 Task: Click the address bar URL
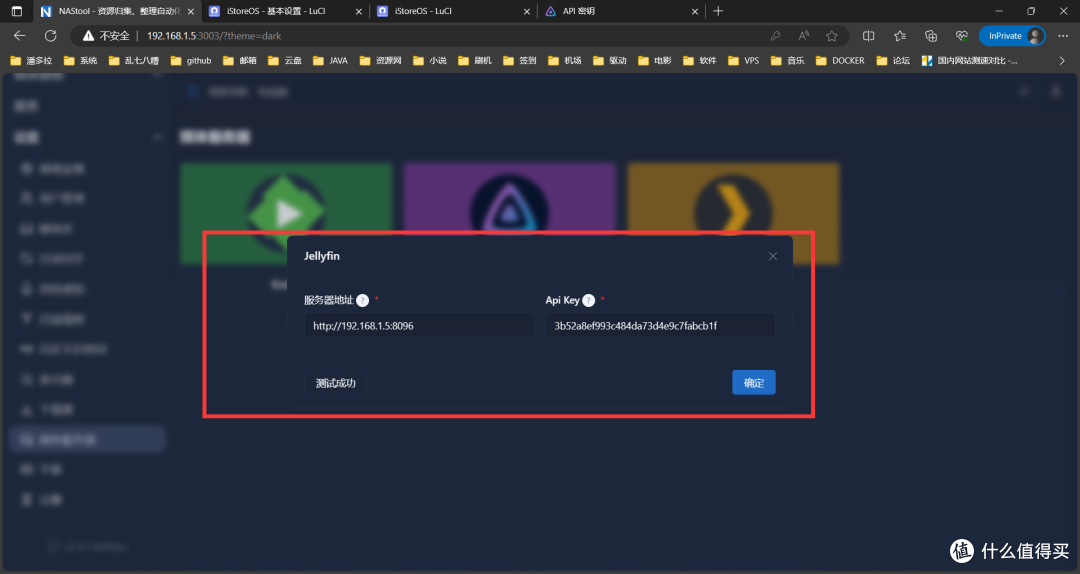[214, 36]
